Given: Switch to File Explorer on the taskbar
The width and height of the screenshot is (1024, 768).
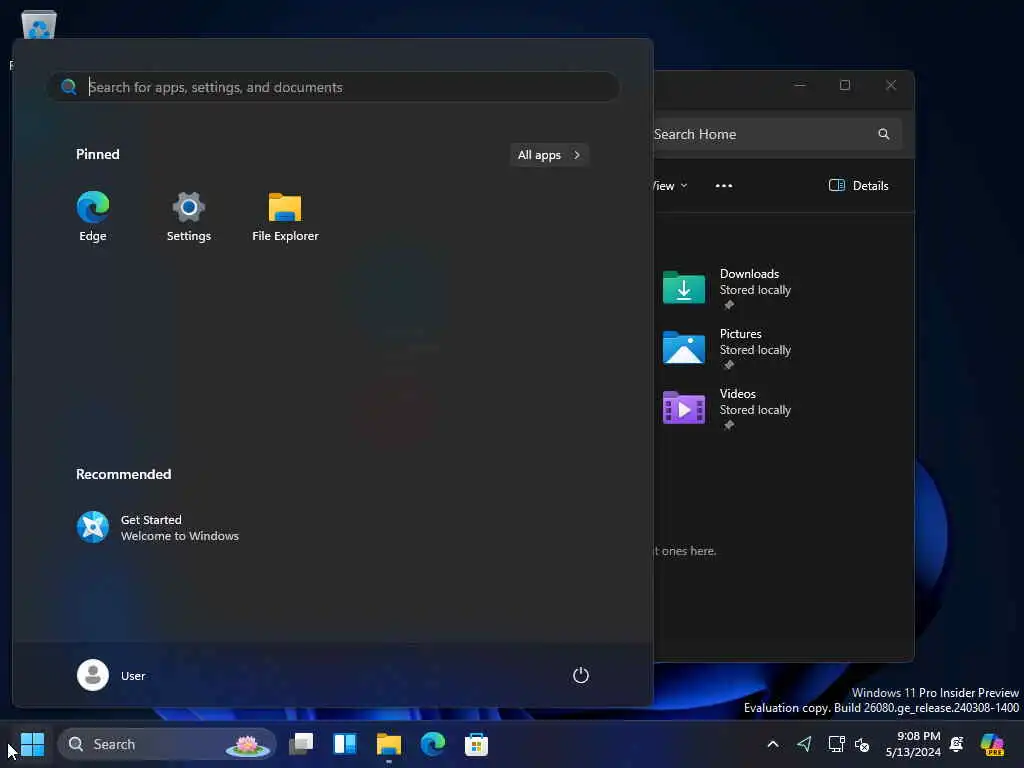Looking at the screenshot, I should point(389,744).
